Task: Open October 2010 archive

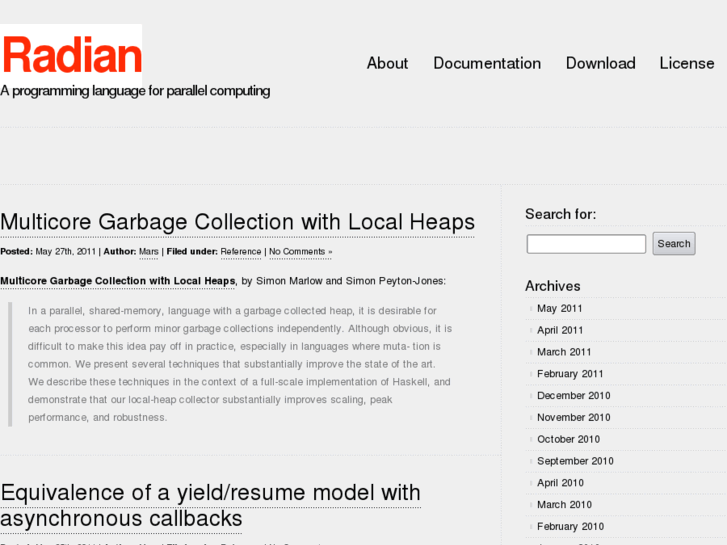Action: pos(568,439)
